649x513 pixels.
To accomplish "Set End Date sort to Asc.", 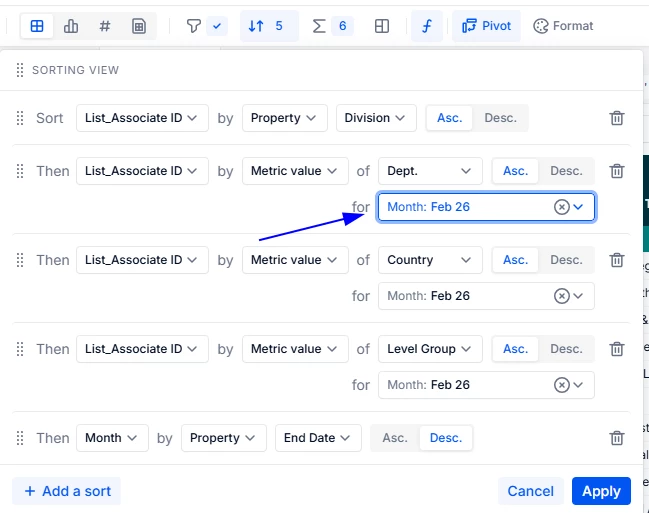I will tap(395, 438).
